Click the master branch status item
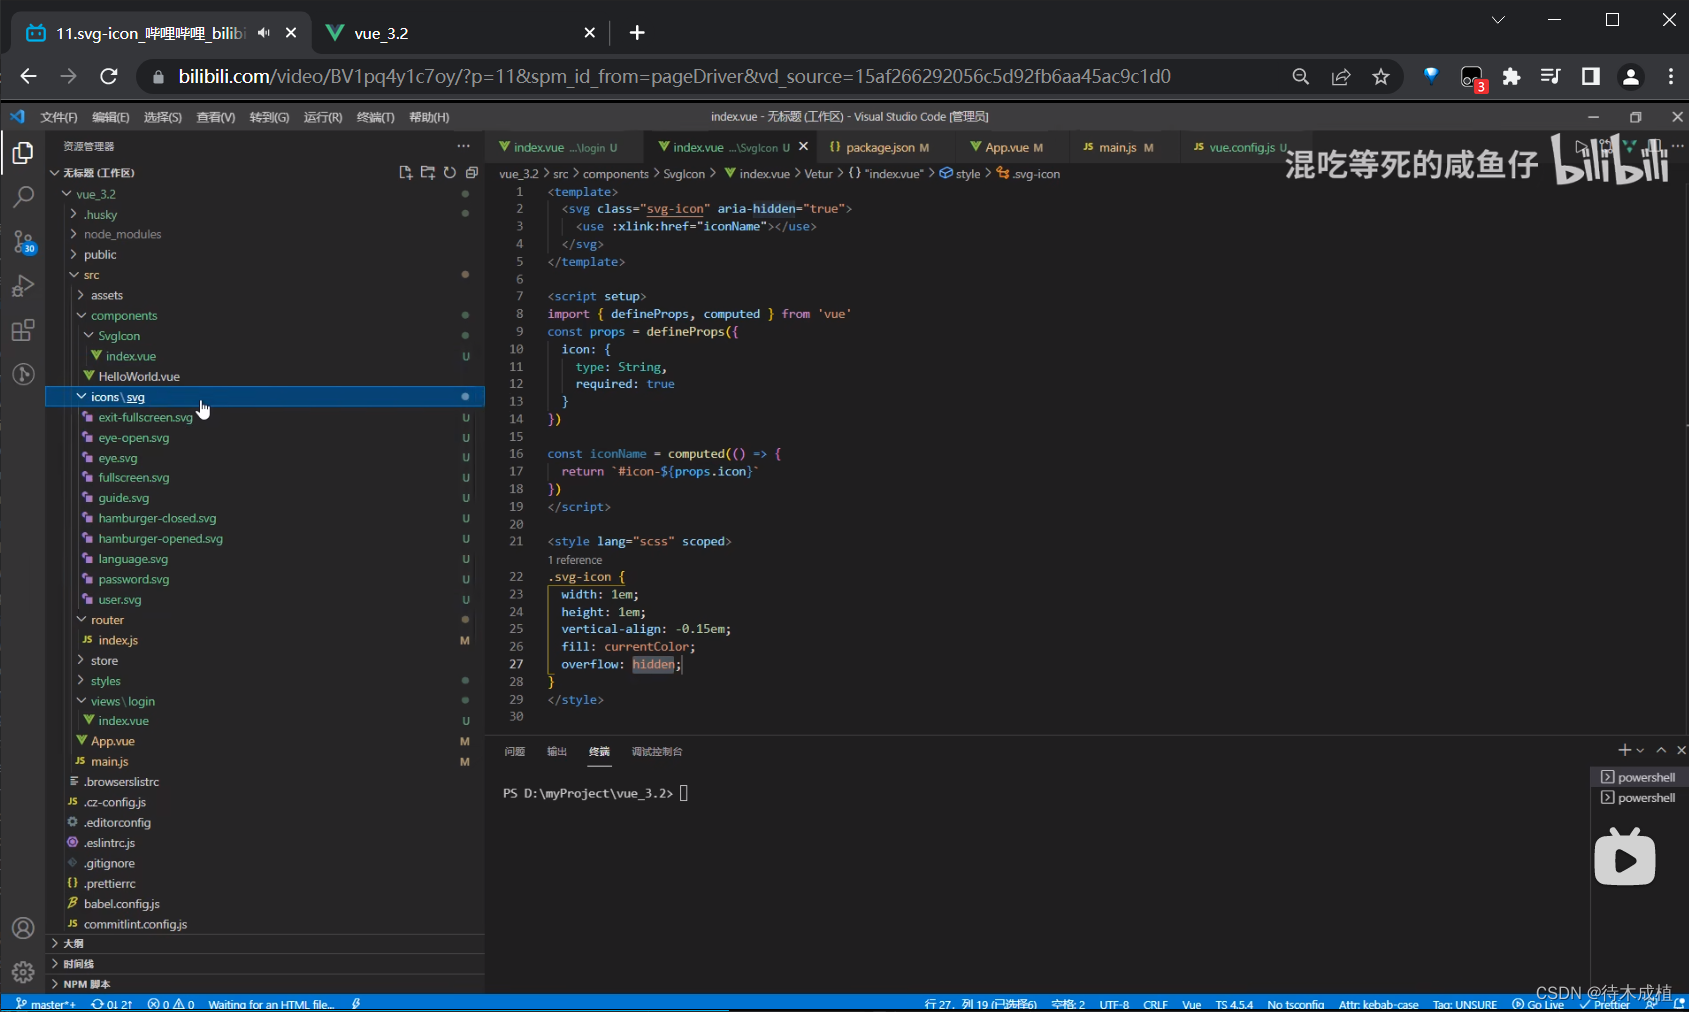 (x=46, y=1004)
